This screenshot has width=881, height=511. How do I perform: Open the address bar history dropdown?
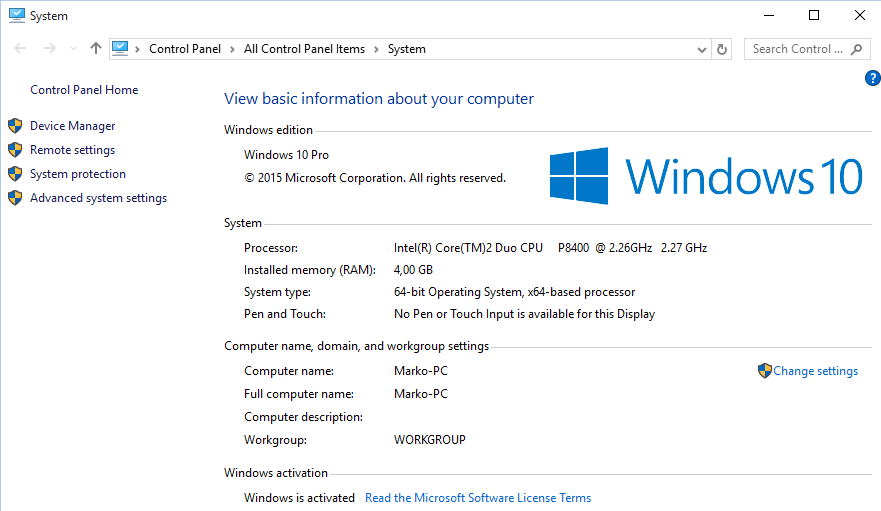pyautogui.click(x=702, y=49)
